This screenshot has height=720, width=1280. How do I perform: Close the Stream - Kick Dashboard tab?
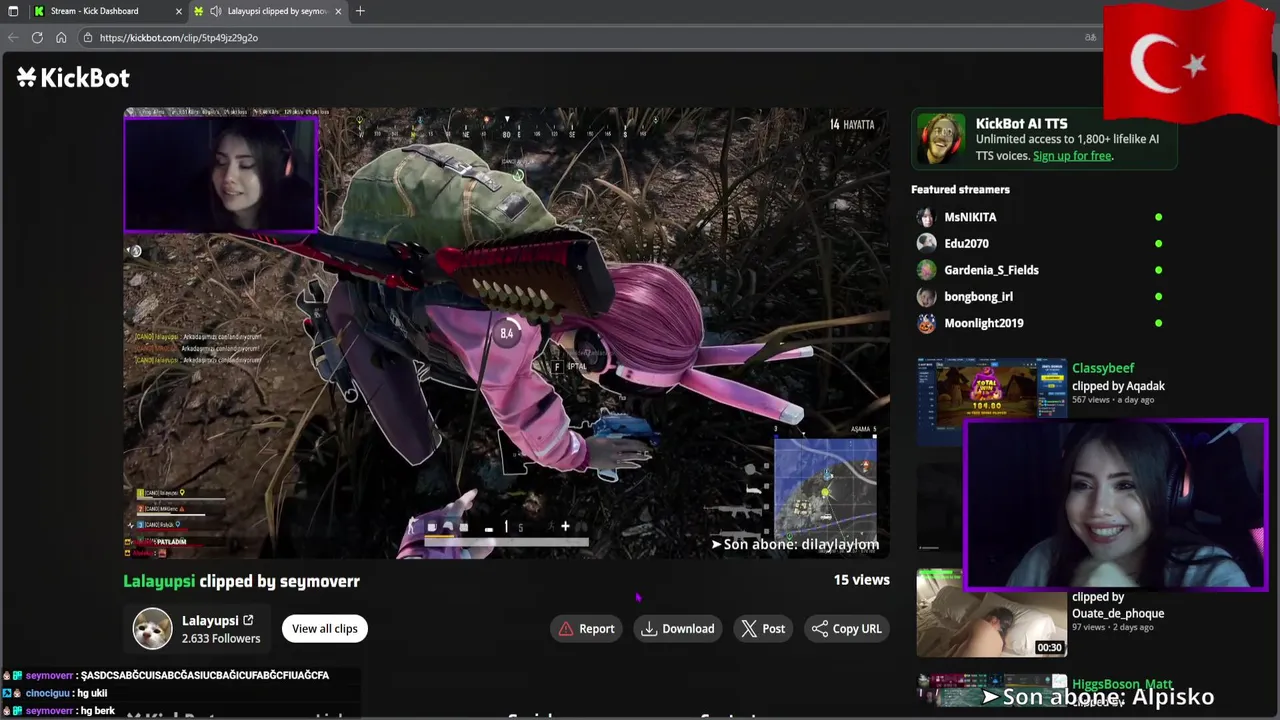tap(179, 11)
